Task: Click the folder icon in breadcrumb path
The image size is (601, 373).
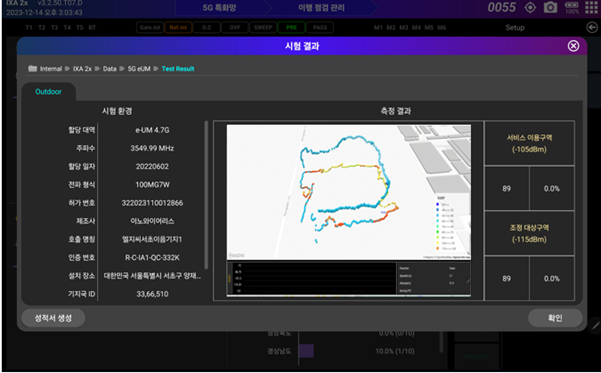Action: (33, 69)
